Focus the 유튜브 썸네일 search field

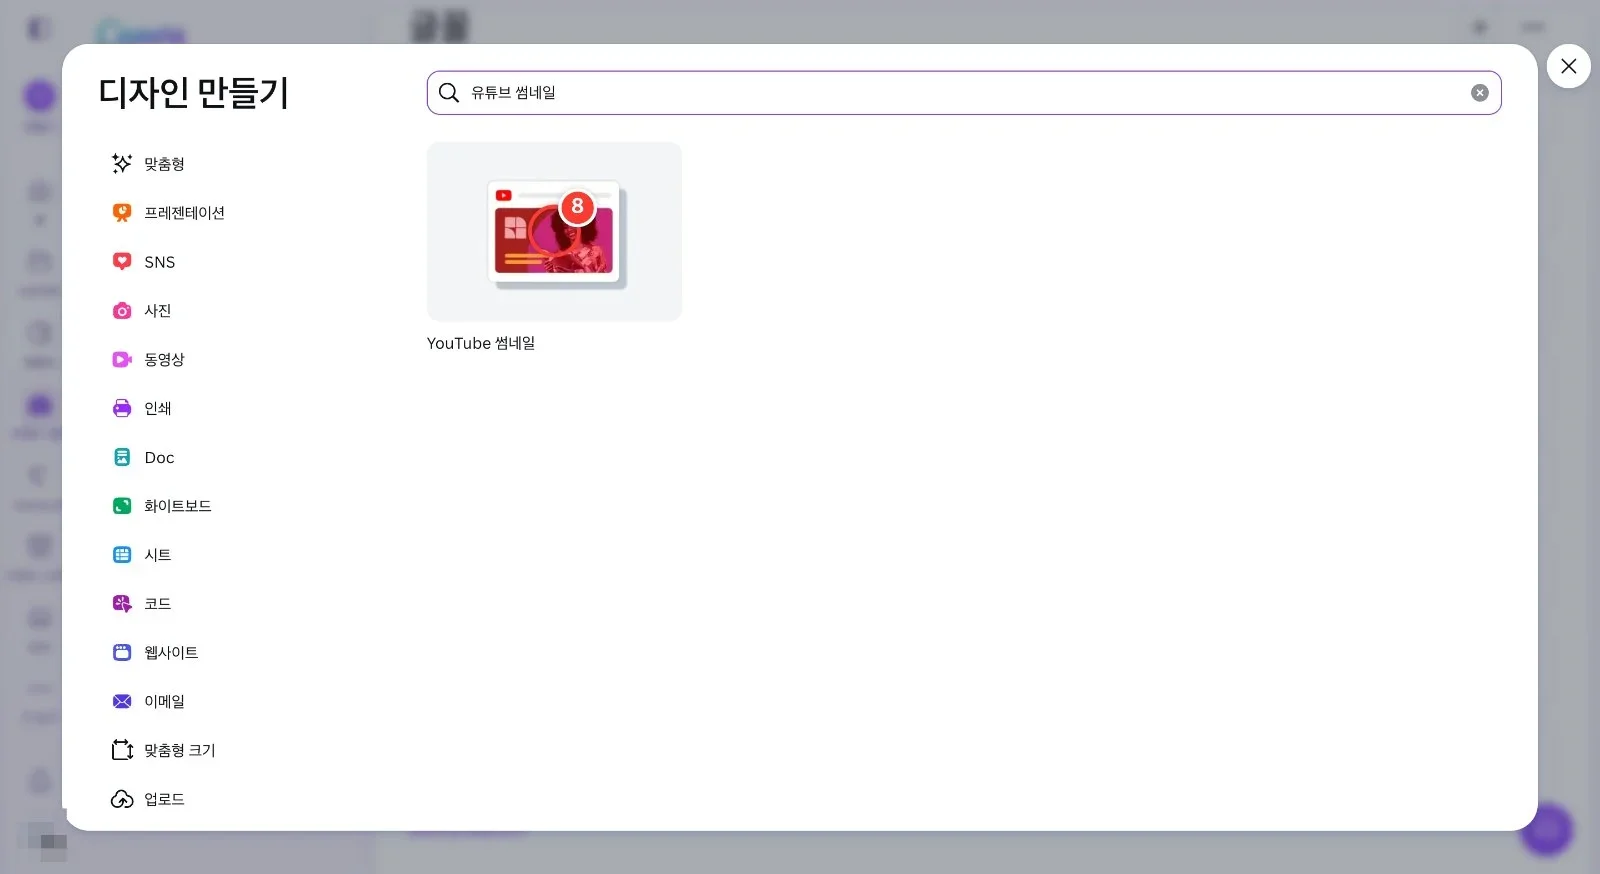964,93
